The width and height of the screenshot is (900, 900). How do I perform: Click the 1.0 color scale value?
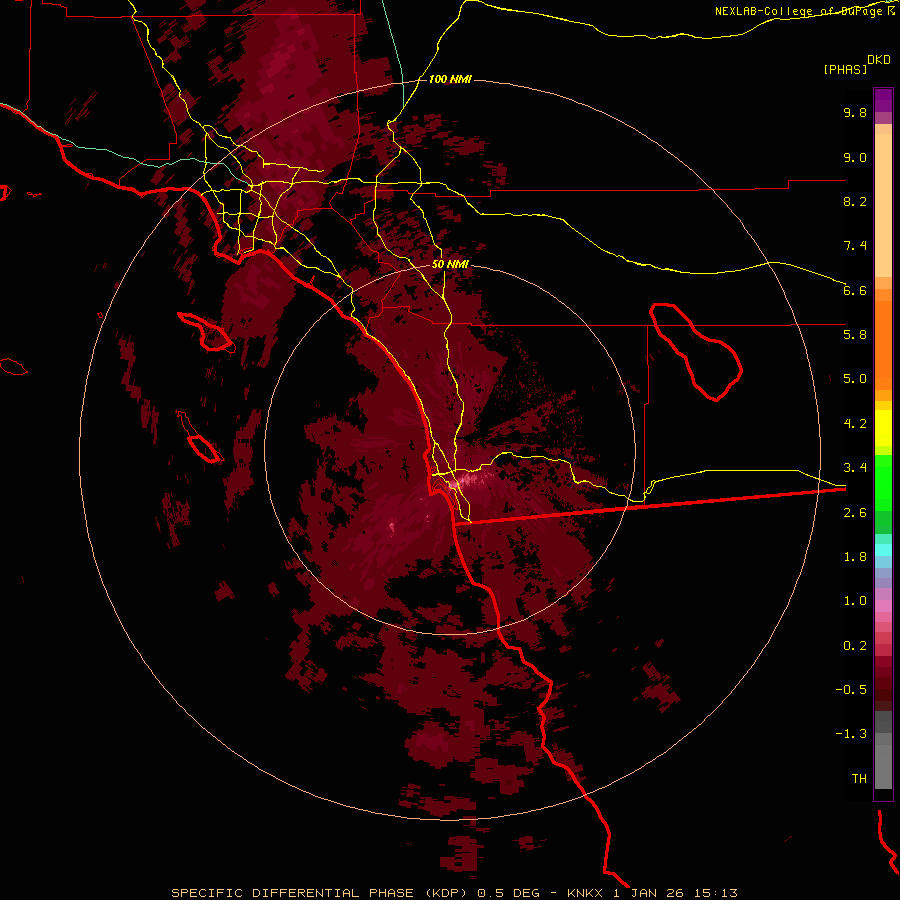(x=855, y=601)
